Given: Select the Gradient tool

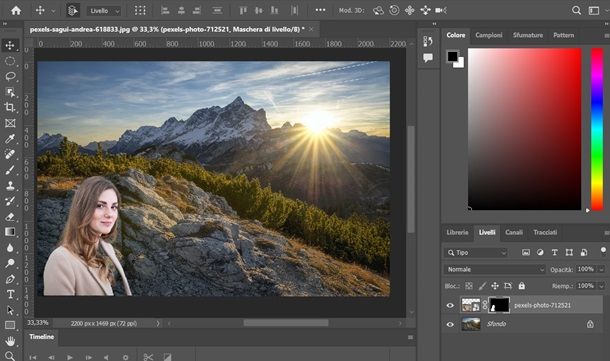Looking at the screenshot, I should [10, 232].
